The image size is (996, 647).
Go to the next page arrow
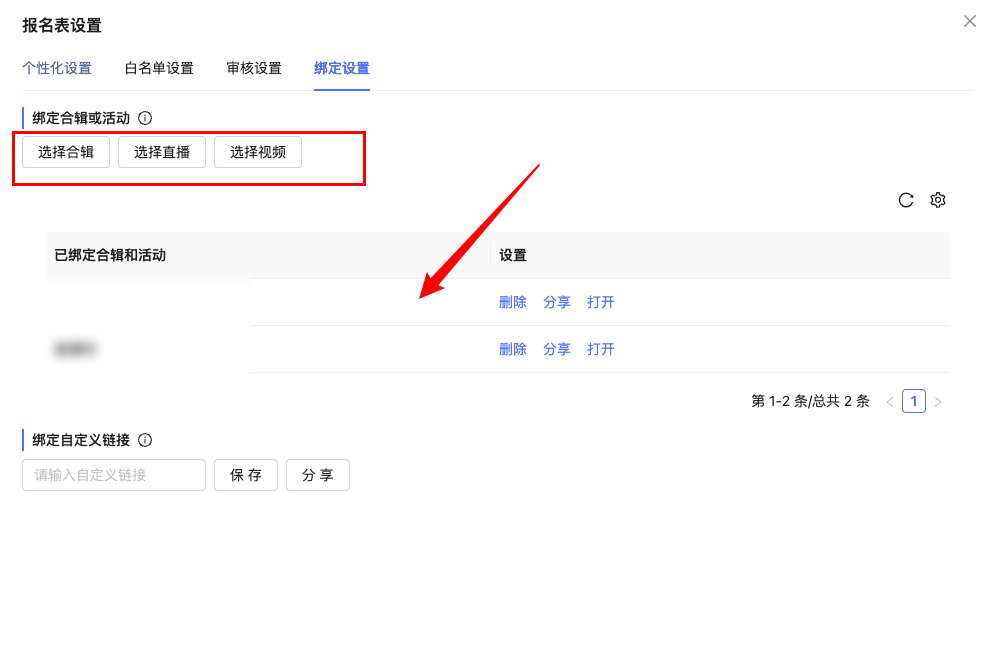[938, 402]
